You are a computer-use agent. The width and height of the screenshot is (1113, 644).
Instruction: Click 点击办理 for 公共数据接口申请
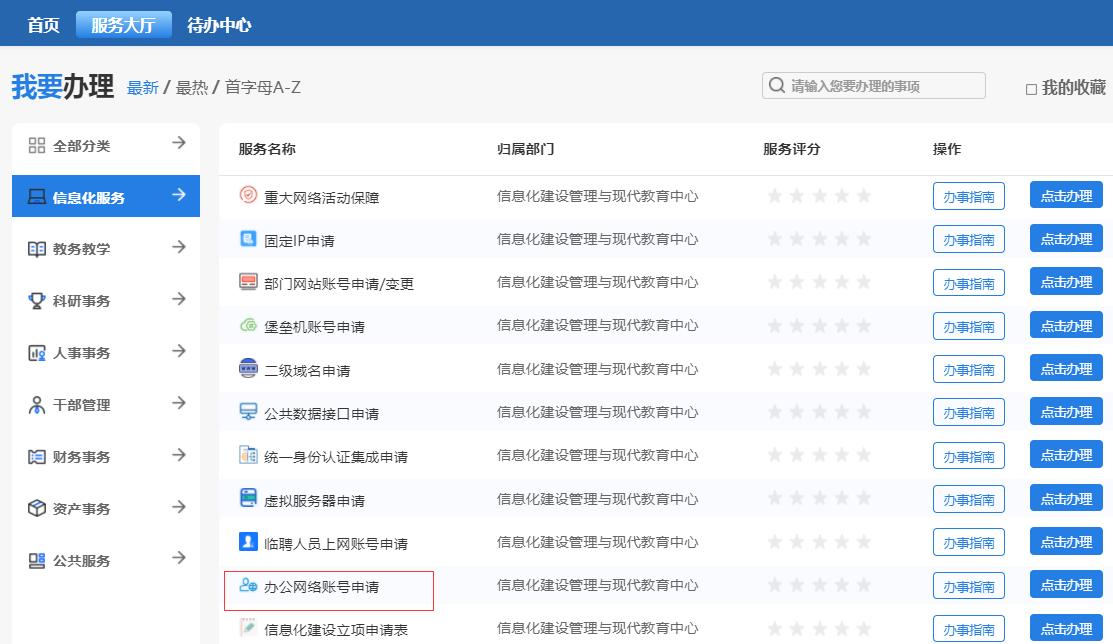click(x=1066, y=412)
